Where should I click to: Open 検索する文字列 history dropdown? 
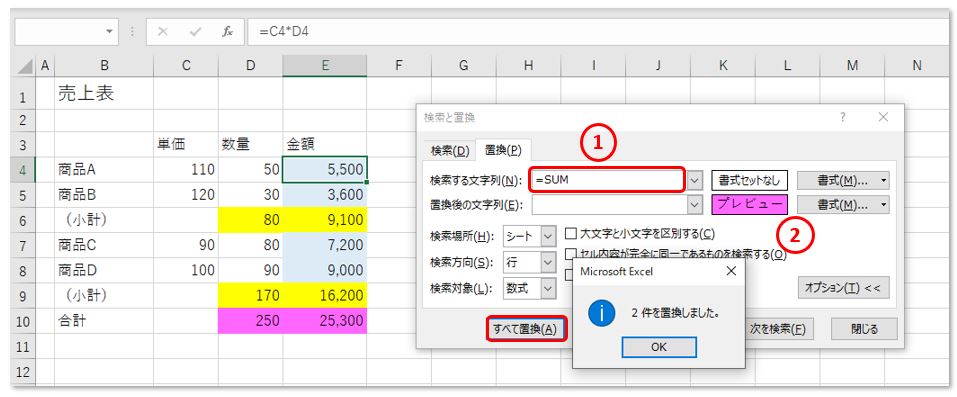point(695,181)
